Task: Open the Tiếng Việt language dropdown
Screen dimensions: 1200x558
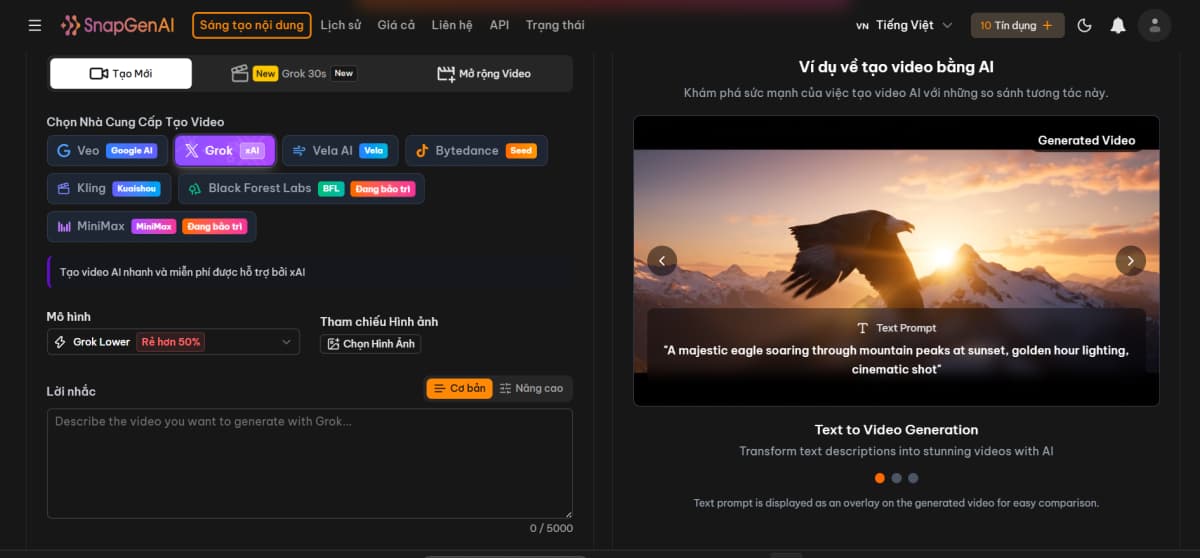Action: click(x=904, y=25)
